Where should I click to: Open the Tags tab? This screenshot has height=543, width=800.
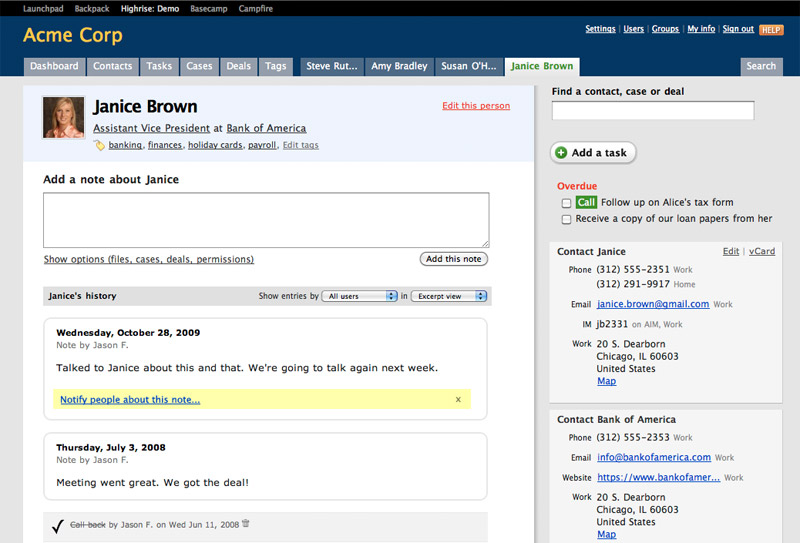276,66
